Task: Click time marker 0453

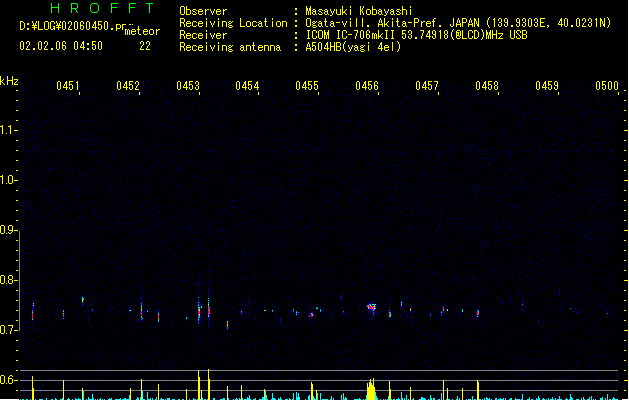Action: click(188, 86)
